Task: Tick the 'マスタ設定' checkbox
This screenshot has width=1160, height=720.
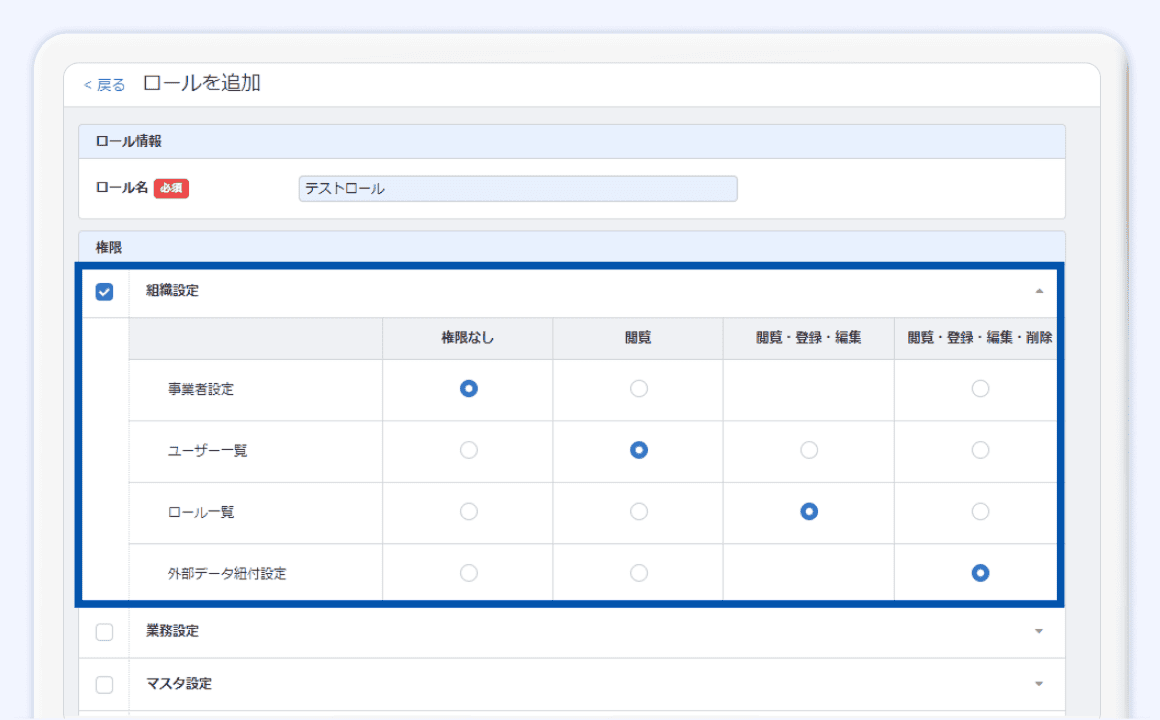Action: 104,685
